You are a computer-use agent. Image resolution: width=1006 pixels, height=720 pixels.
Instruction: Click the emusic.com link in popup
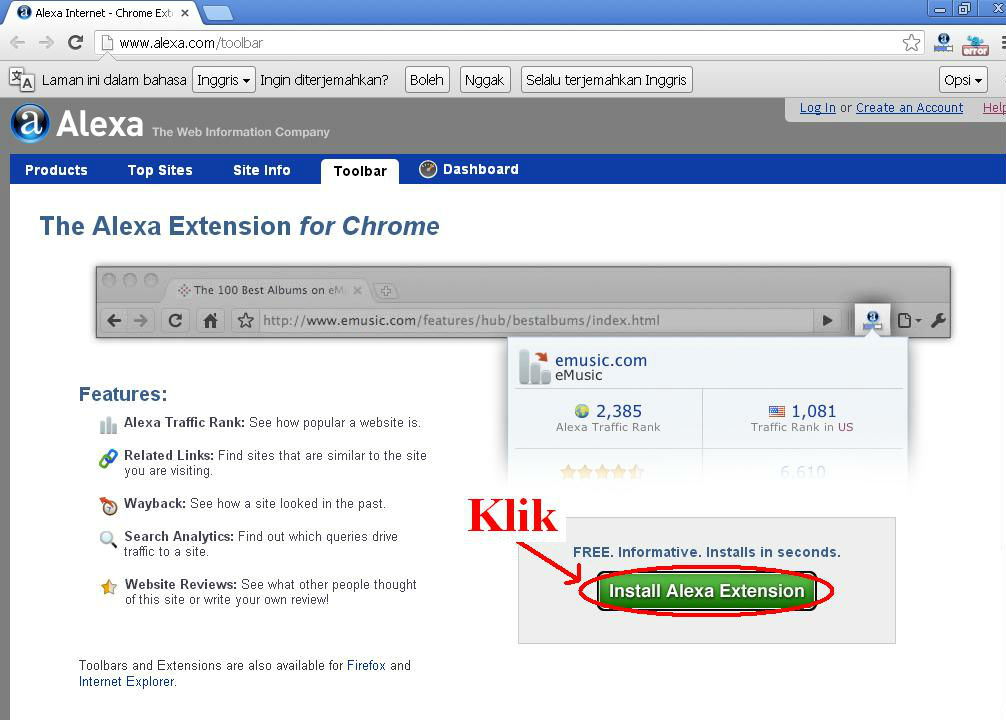tap(601, 360)
